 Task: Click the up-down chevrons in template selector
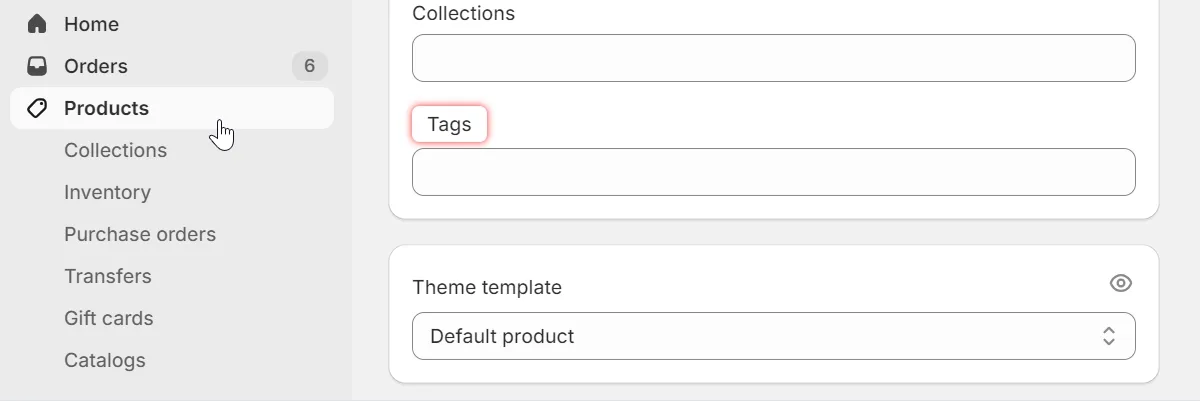(x=1108, y=336)
